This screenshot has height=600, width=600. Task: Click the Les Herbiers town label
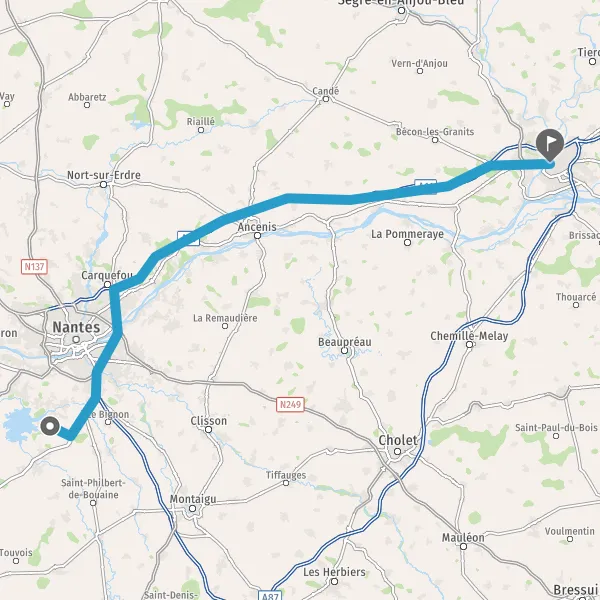tap(334, 572)
